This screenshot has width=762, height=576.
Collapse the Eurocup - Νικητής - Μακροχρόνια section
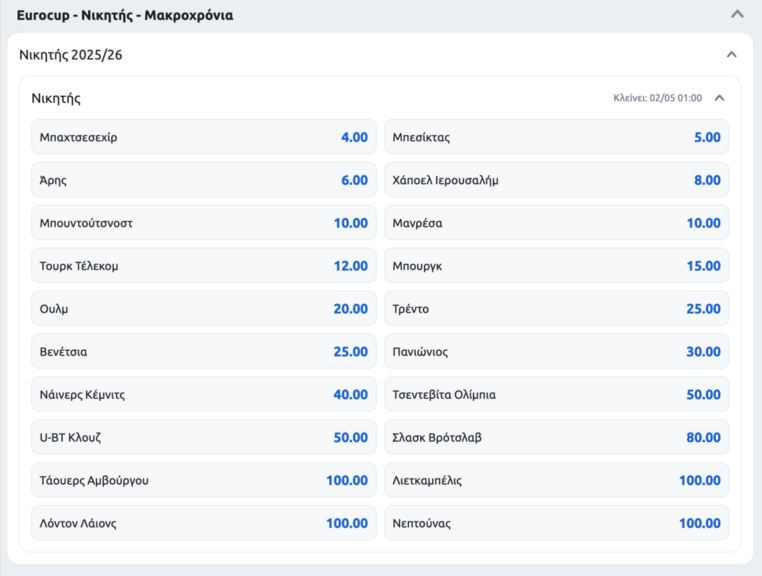[737, 15]
